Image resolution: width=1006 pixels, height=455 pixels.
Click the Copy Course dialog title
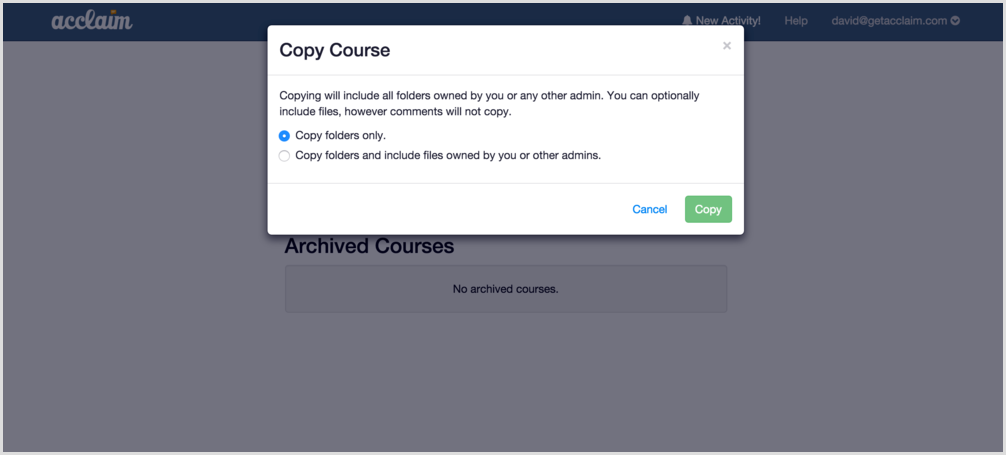coord(334,50)
